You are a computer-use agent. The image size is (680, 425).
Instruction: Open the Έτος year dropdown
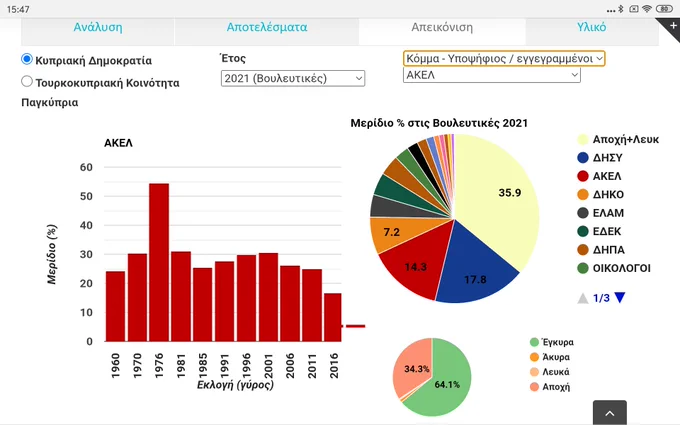[x=293, y=78]
